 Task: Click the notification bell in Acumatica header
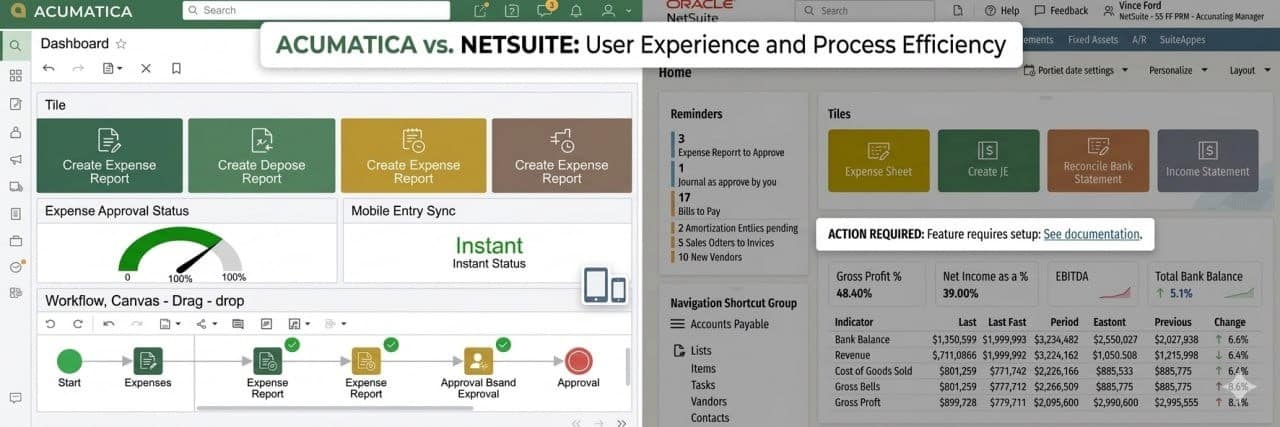(576, 11)
